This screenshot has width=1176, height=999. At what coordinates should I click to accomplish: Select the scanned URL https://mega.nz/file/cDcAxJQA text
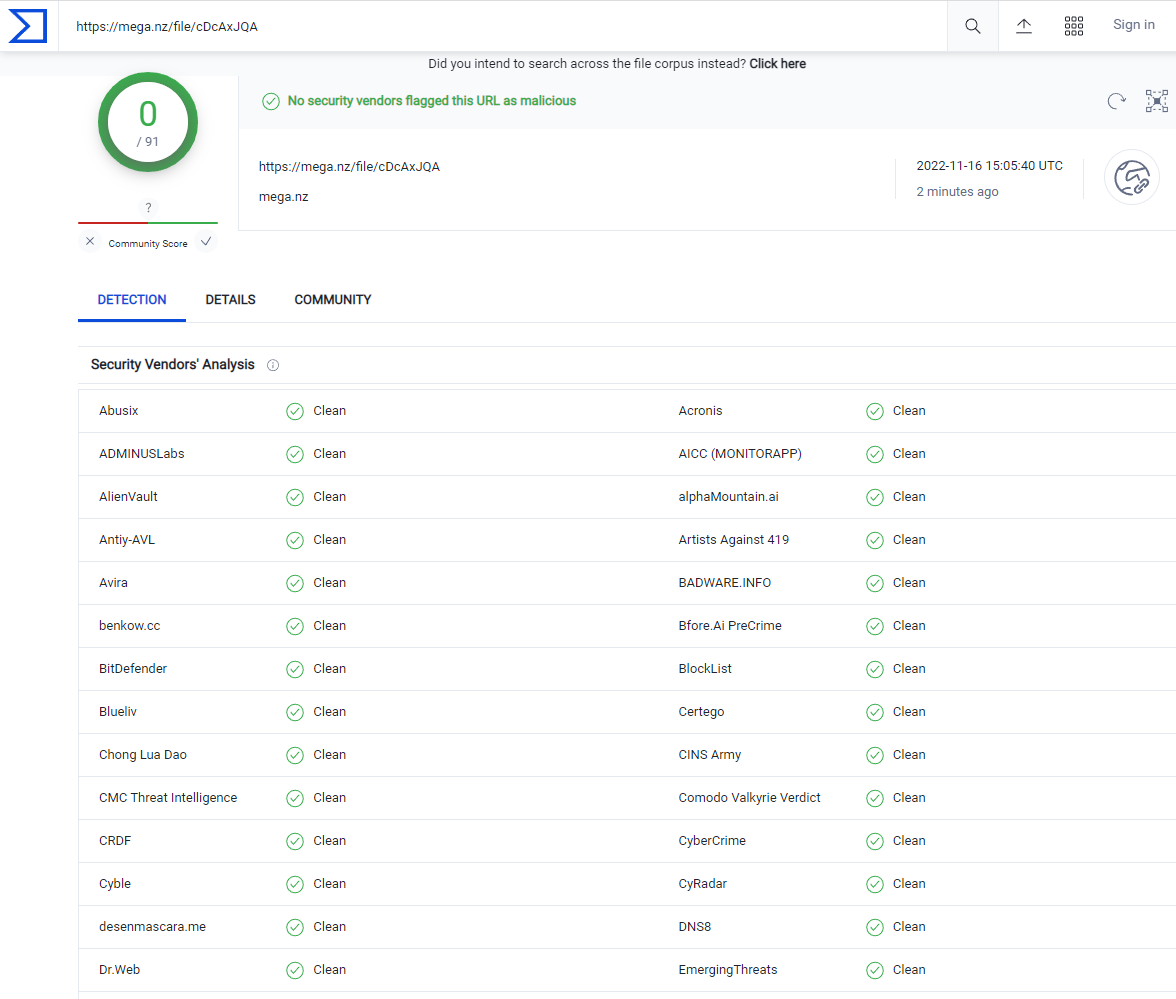(x=350, y=166)
